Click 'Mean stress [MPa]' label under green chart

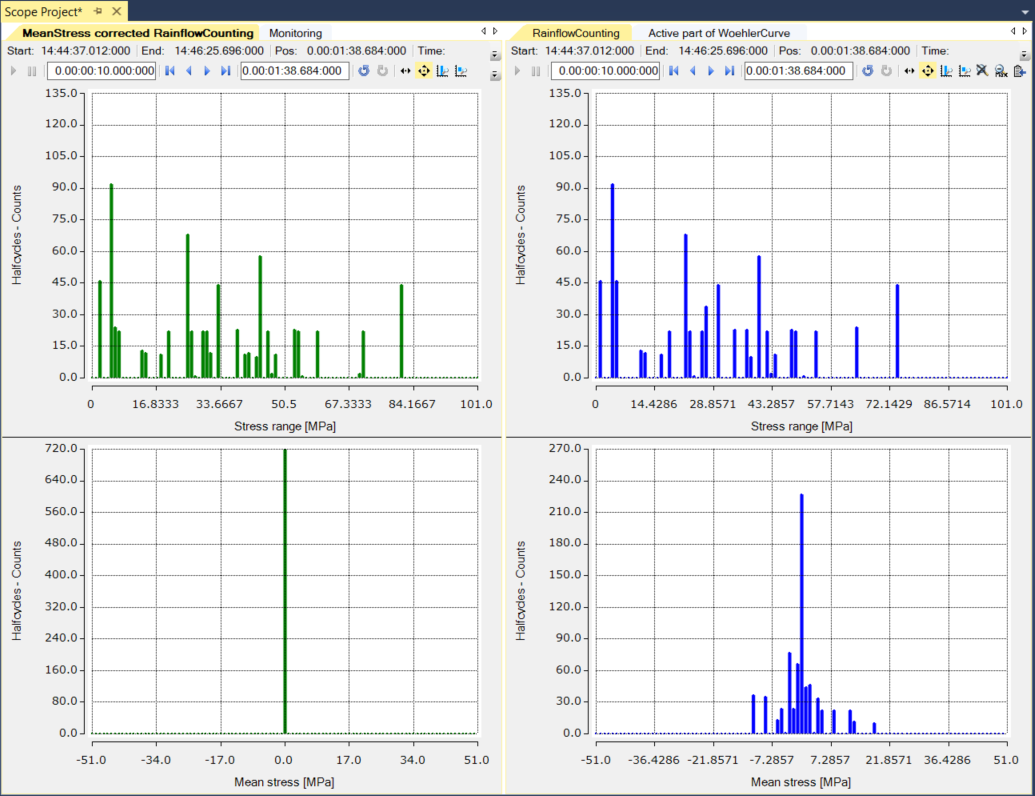coord(284,782)
